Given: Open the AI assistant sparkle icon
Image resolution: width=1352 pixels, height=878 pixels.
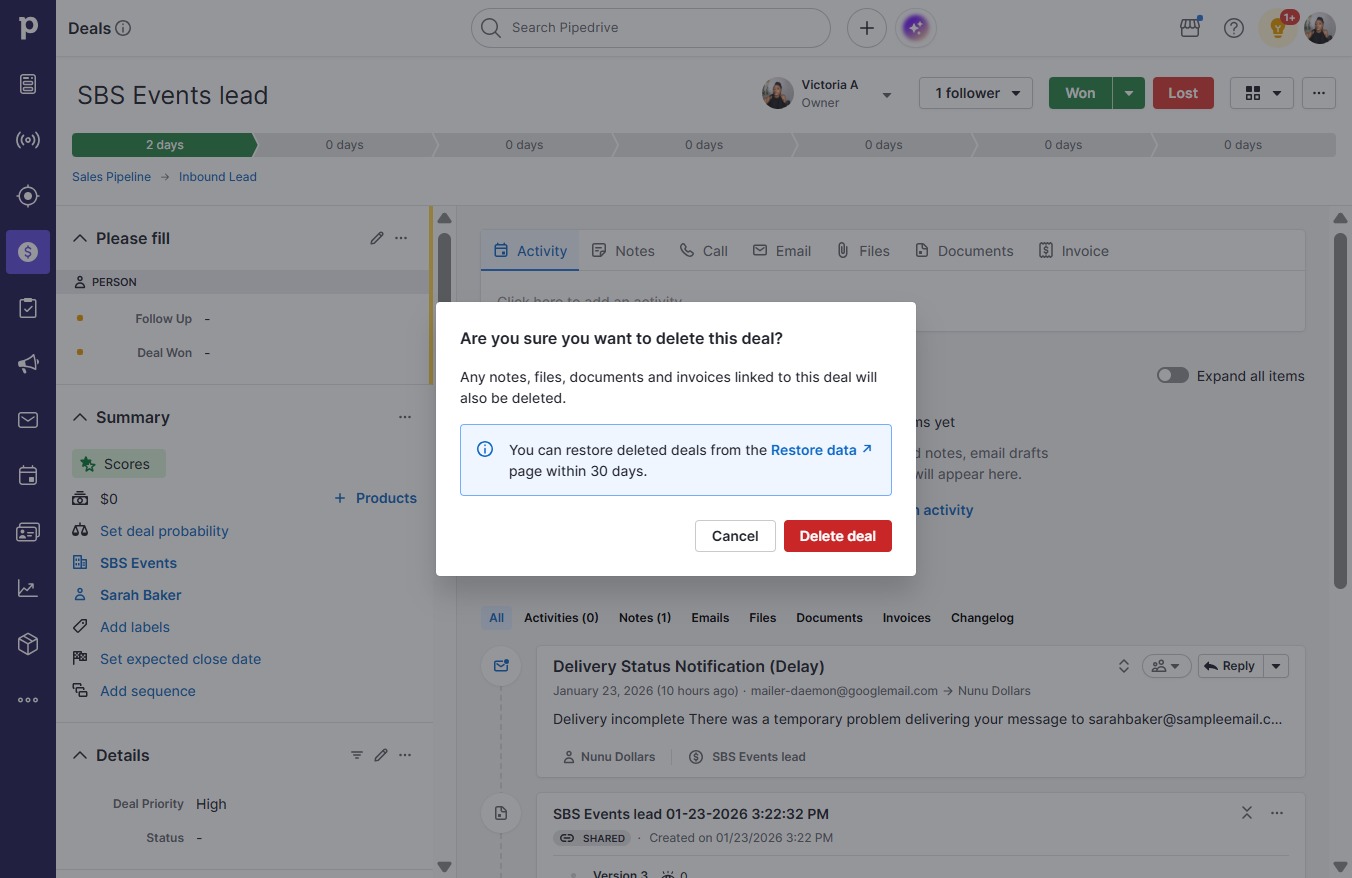Looking at the screenshot, I should (915, 28).
